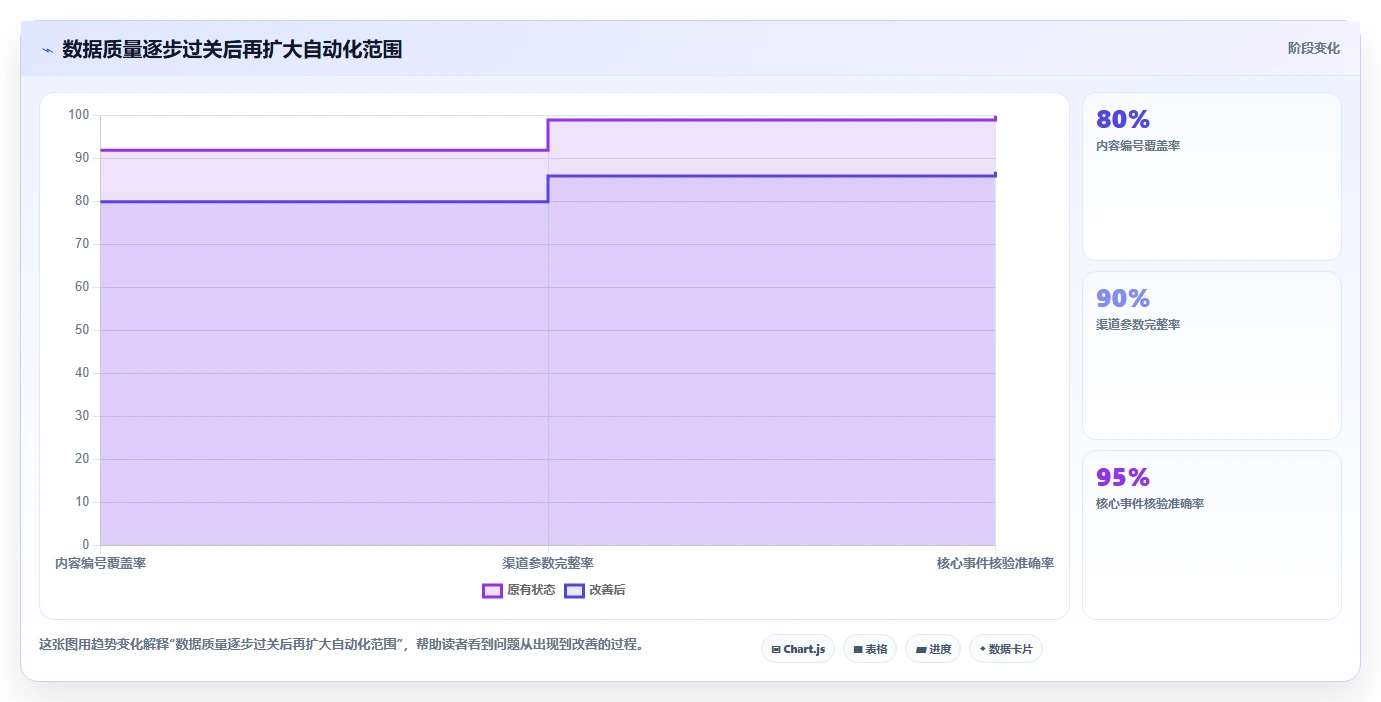Click the 数据卡片 tag pill

1006,649
